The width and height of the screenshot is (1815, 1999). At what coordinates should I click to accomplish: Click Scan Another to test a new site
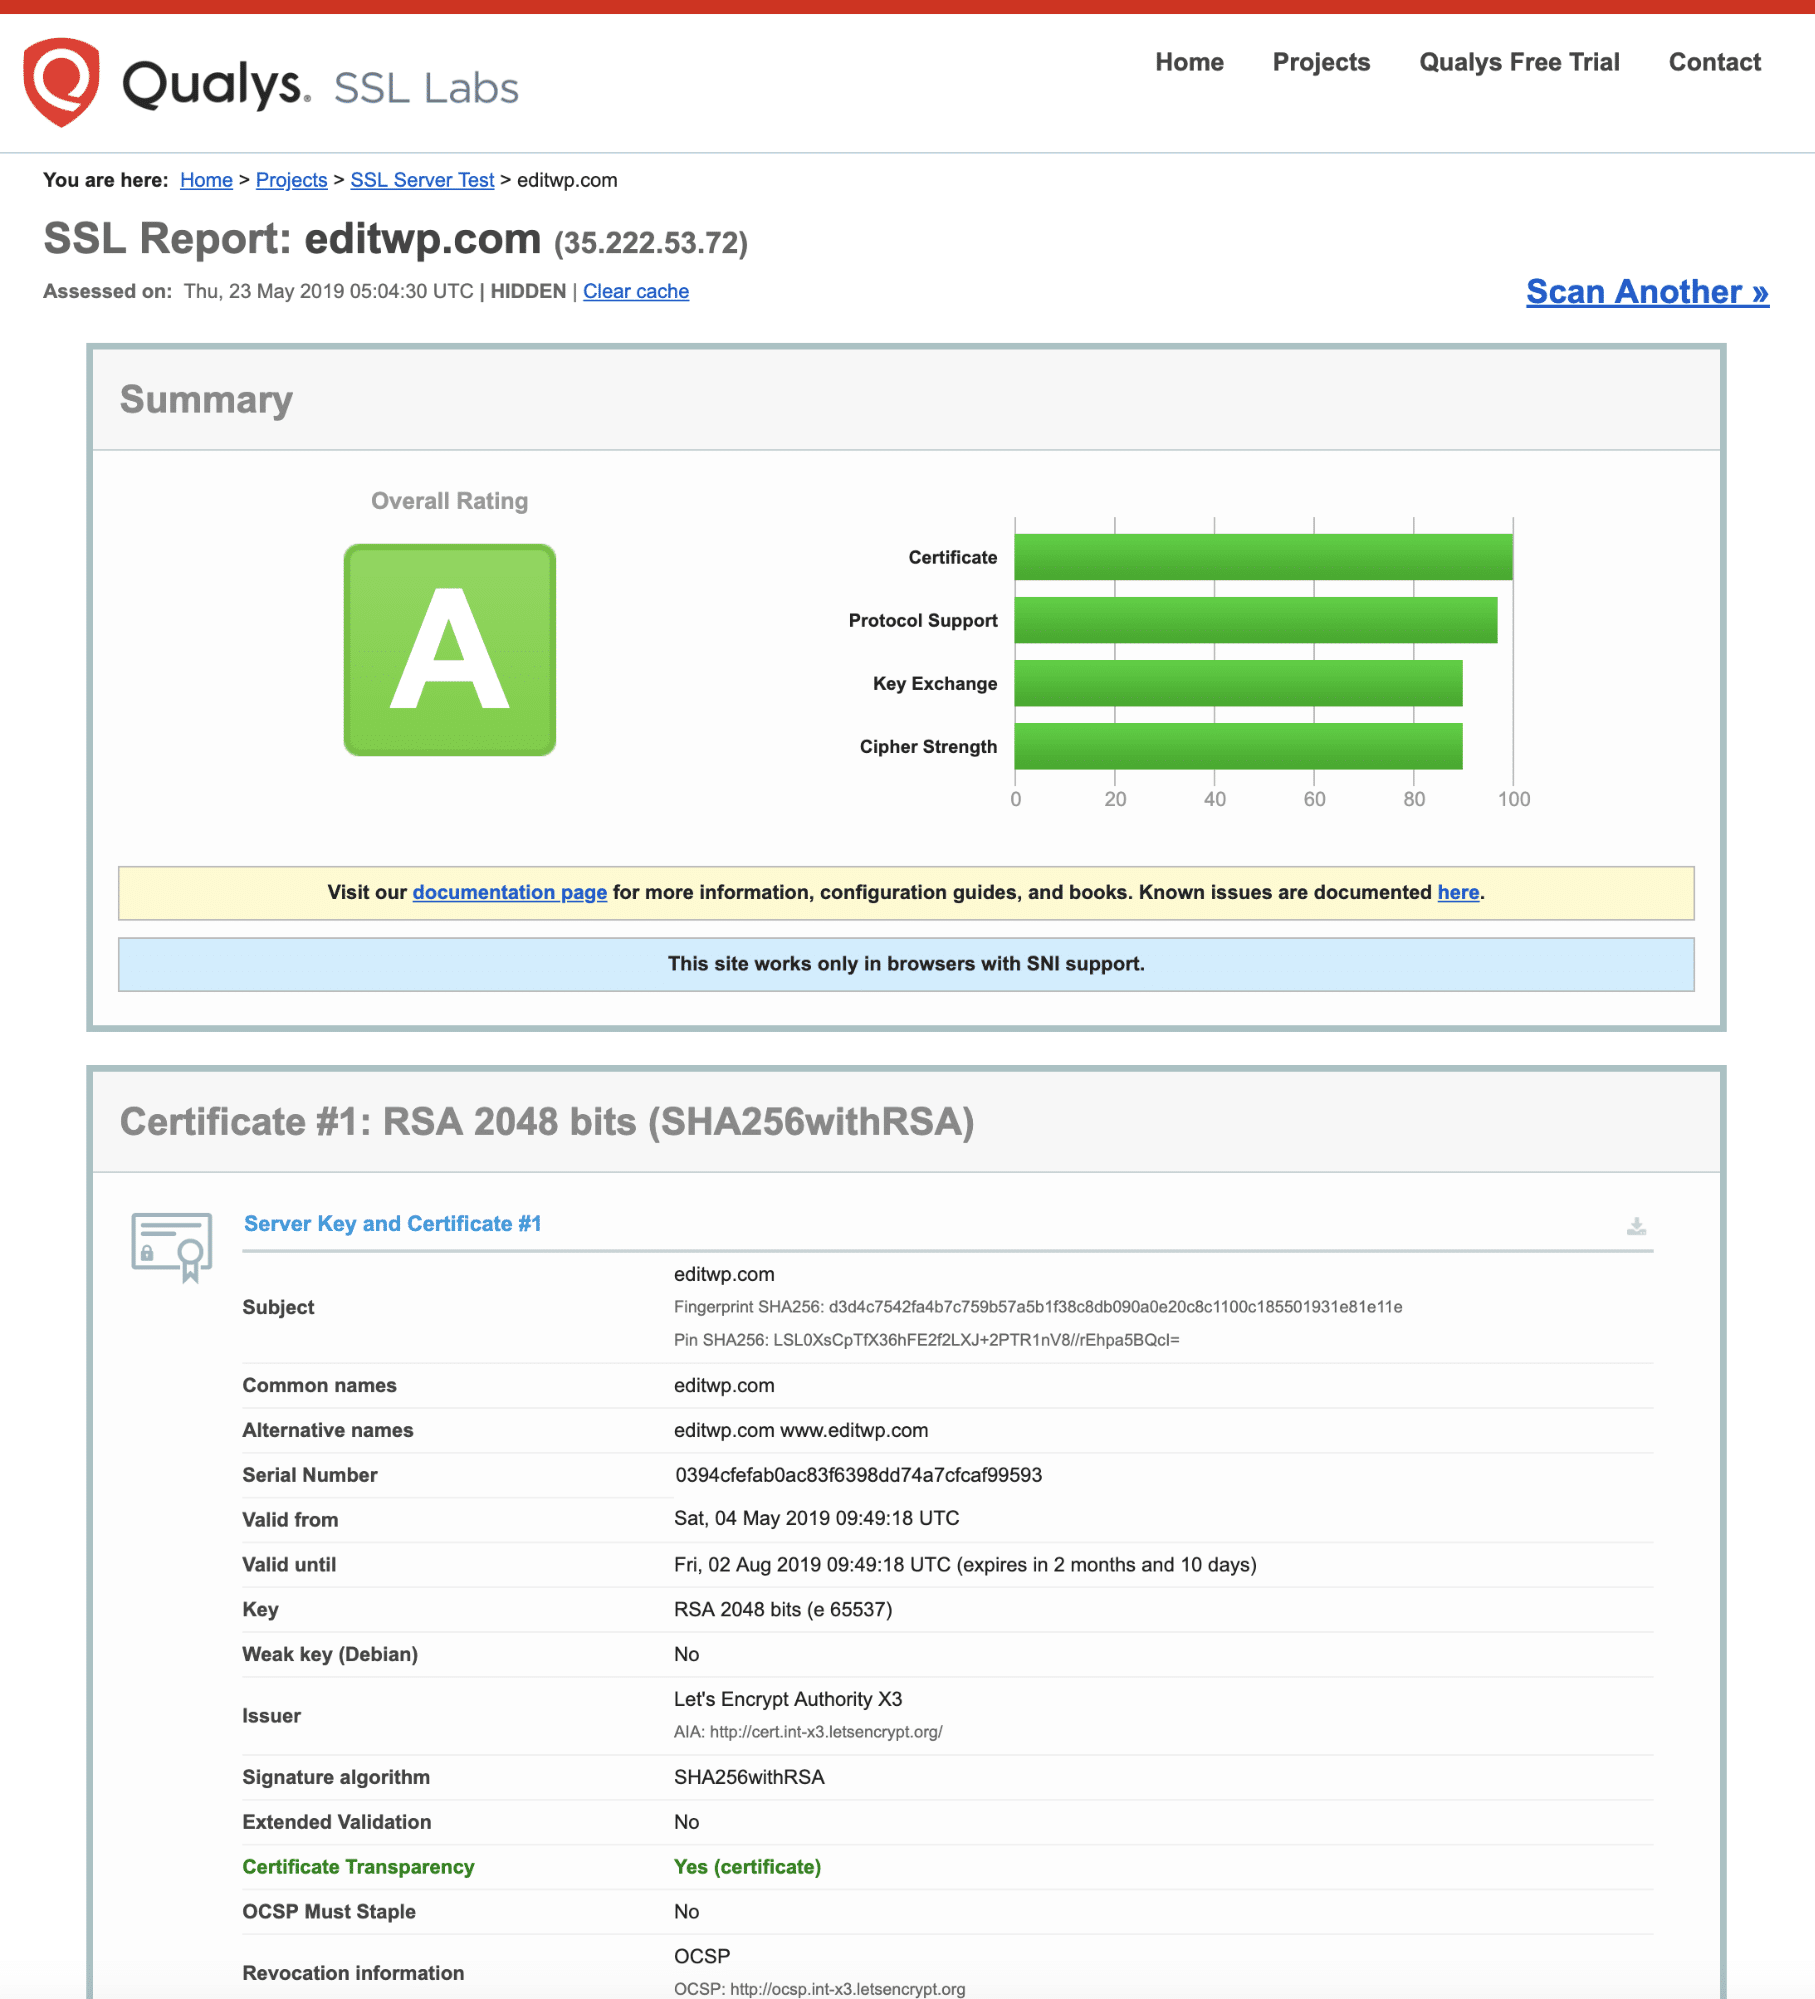(1646, 292)
